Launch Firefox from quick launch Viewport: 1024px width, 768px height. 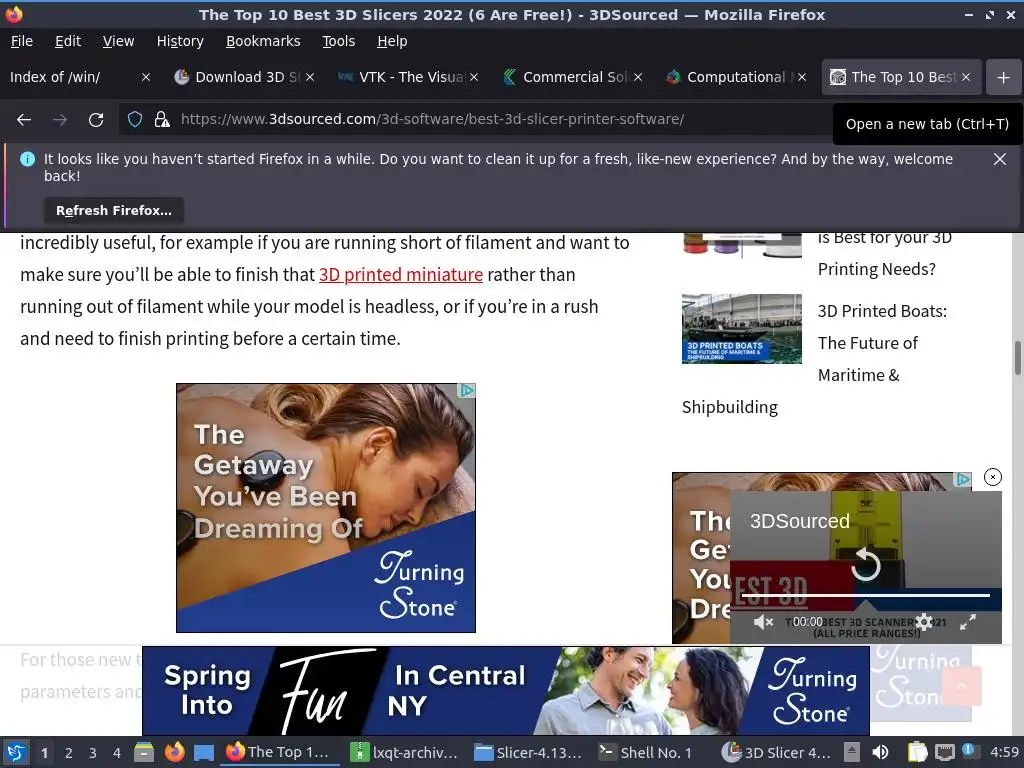click(174, 753)
